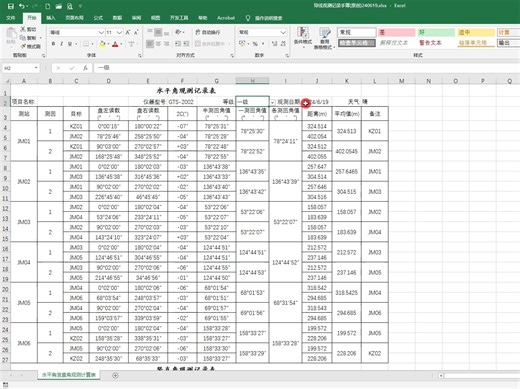This screenshot has height=389, width=520.
Task: Click the Cut scissors icon
Action: pos(23,29)
